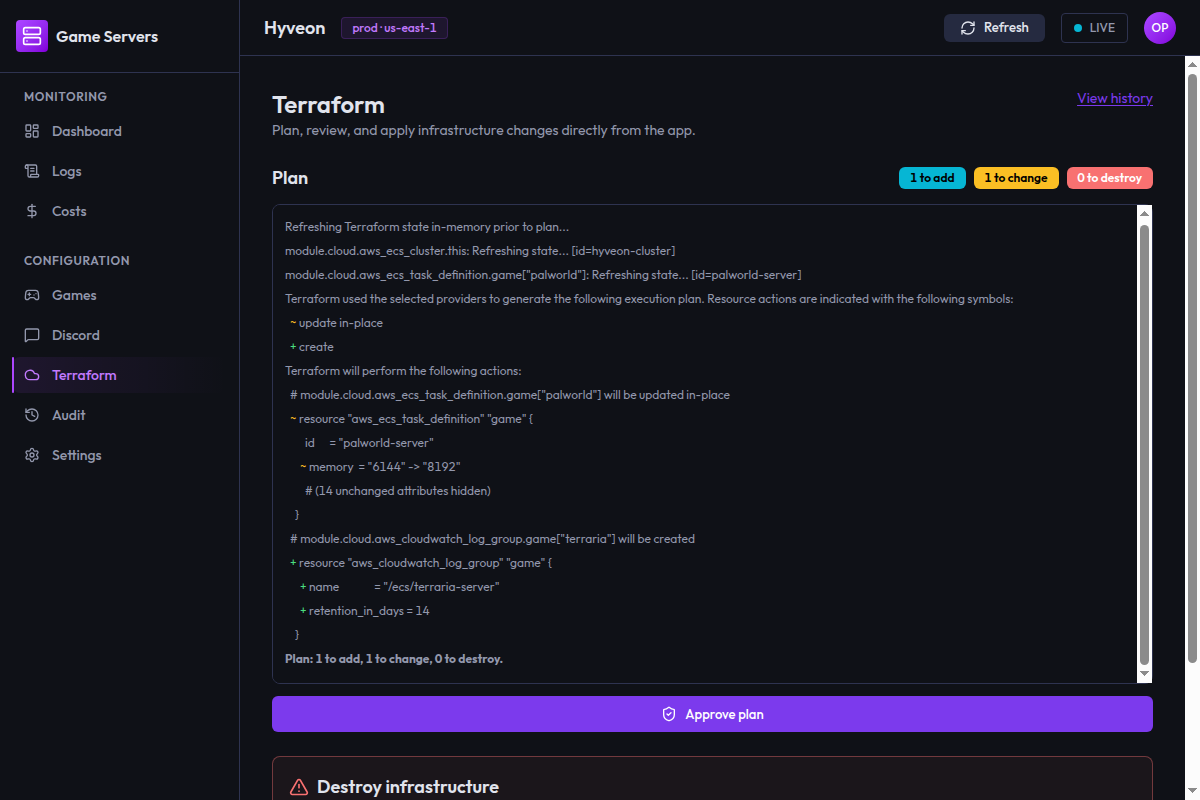Click the Game Servers app title
Image resolution: width=1200 pixels, height=800 pixels.
click(107, 36)
